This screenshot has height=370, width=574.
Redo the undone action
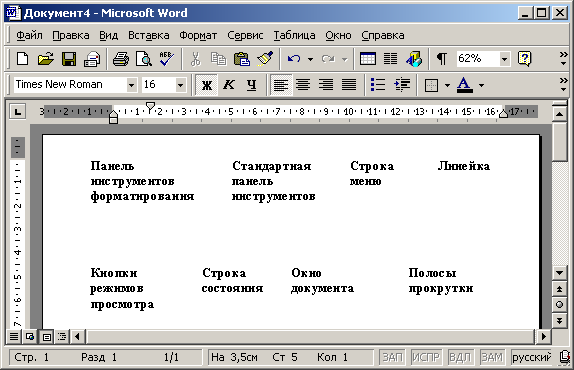328,59
